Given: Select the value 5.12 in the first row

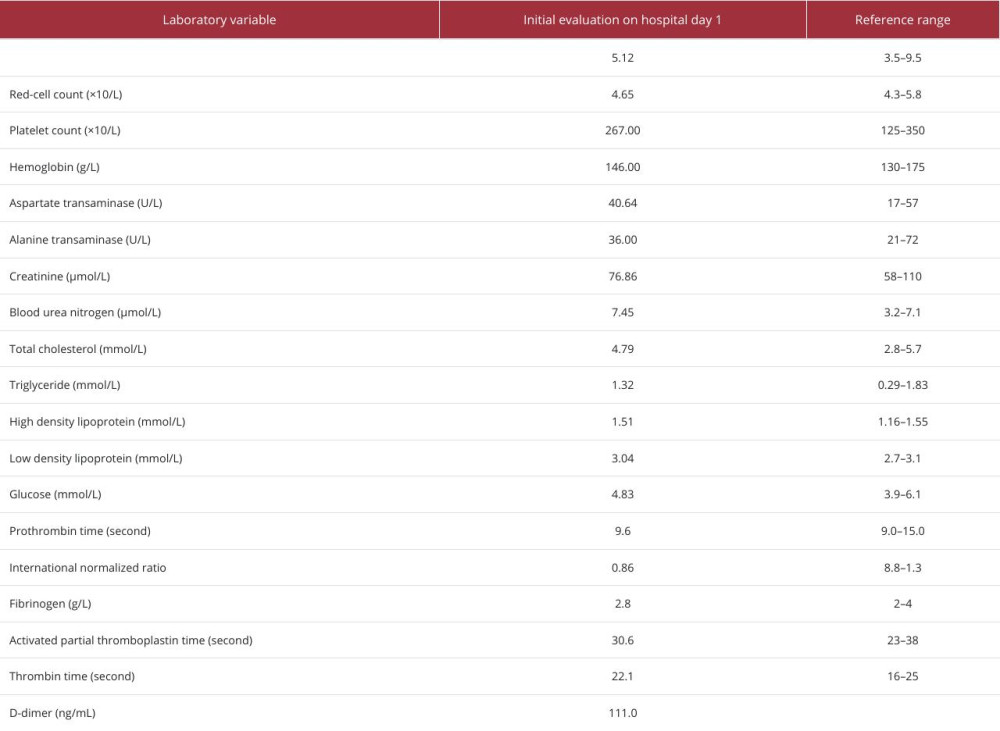Looking at the screenshot, I should (622, 57).
